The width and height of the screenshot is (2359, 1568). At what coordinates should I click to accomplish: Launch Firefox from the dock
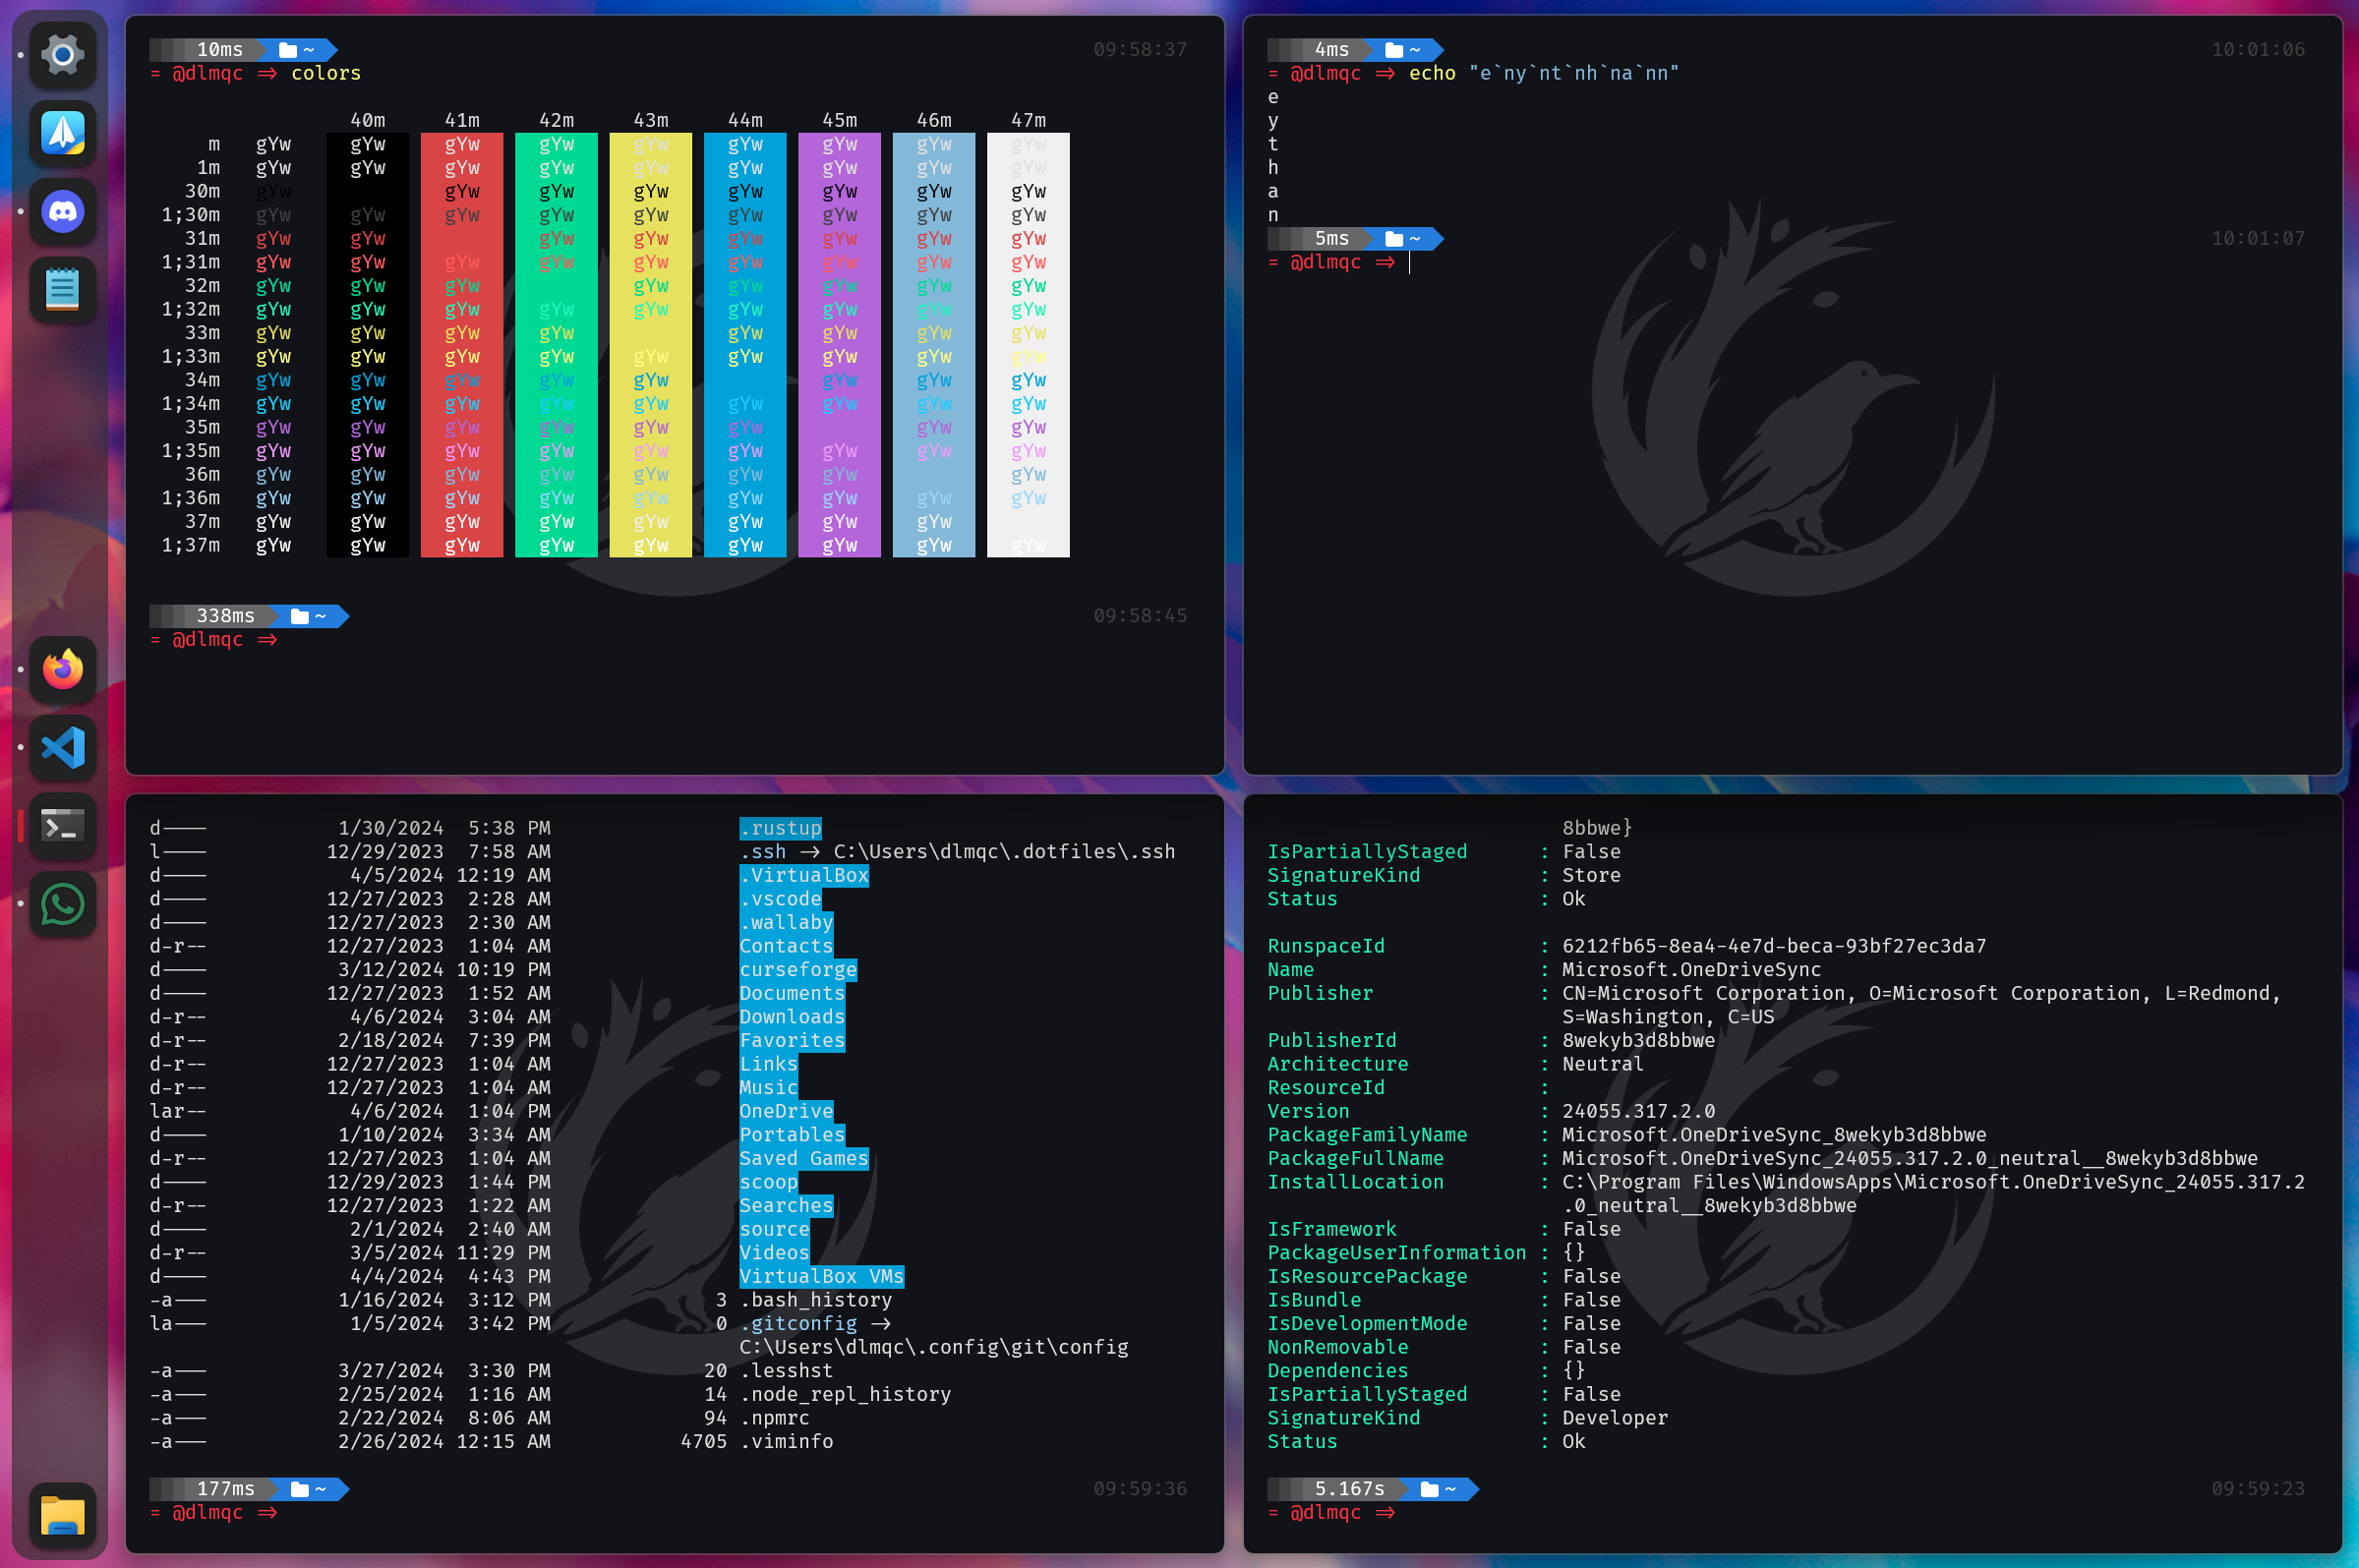pyautogui.click(x=62, y=669)
